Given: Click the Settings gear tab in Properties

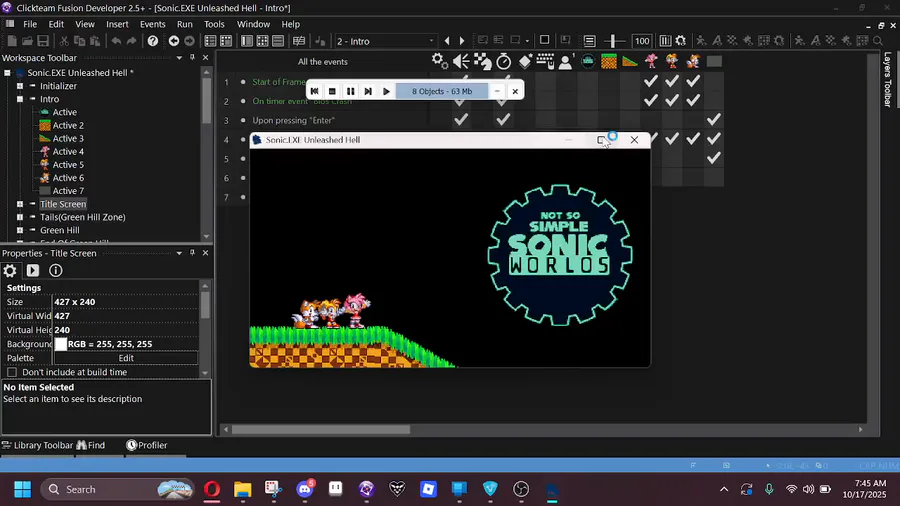Looking at the screenshot, I should click(10, 270).
